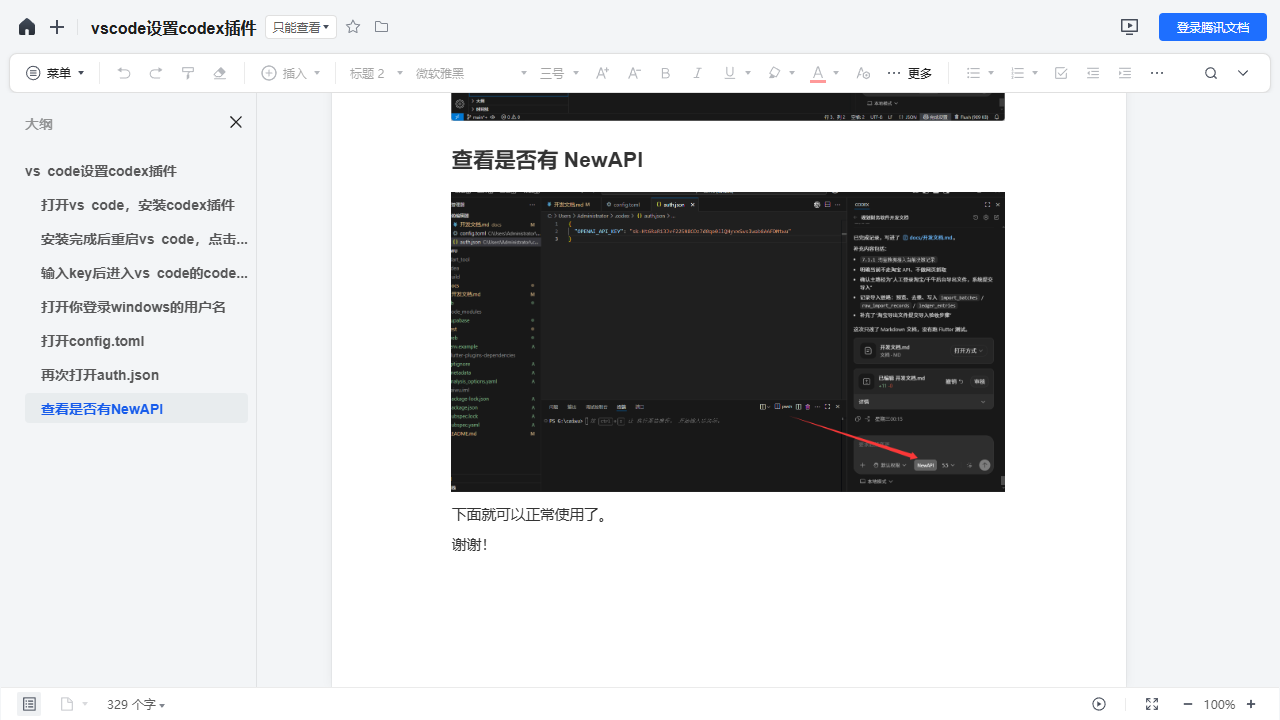Expand numbered list style arrow
1280x720 pixels.
1036,73
